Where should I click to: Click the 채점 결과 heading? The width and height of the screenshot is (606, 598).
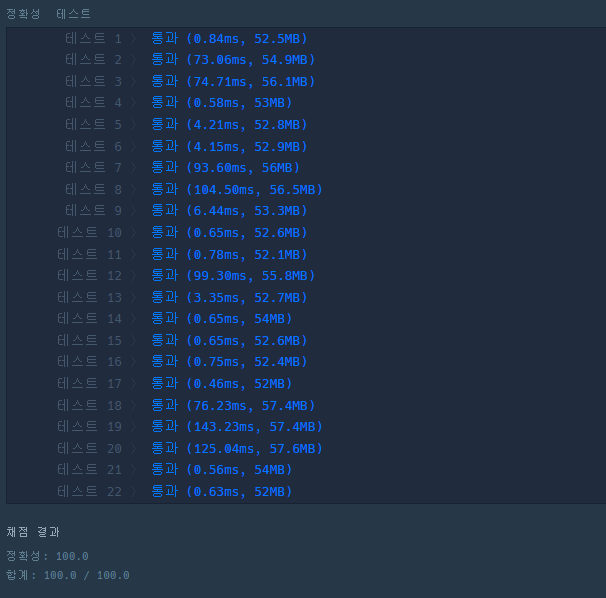pyautogui.click(x=33, y=532)
